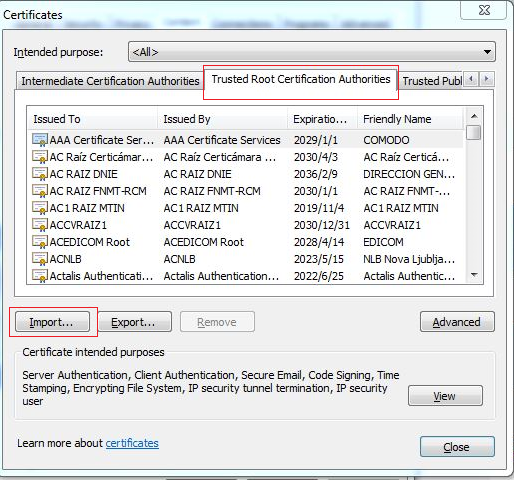Sort by Friendly Name column header
Screen dimensions: 514x480
pyautogui.click(x=410, y=119)
